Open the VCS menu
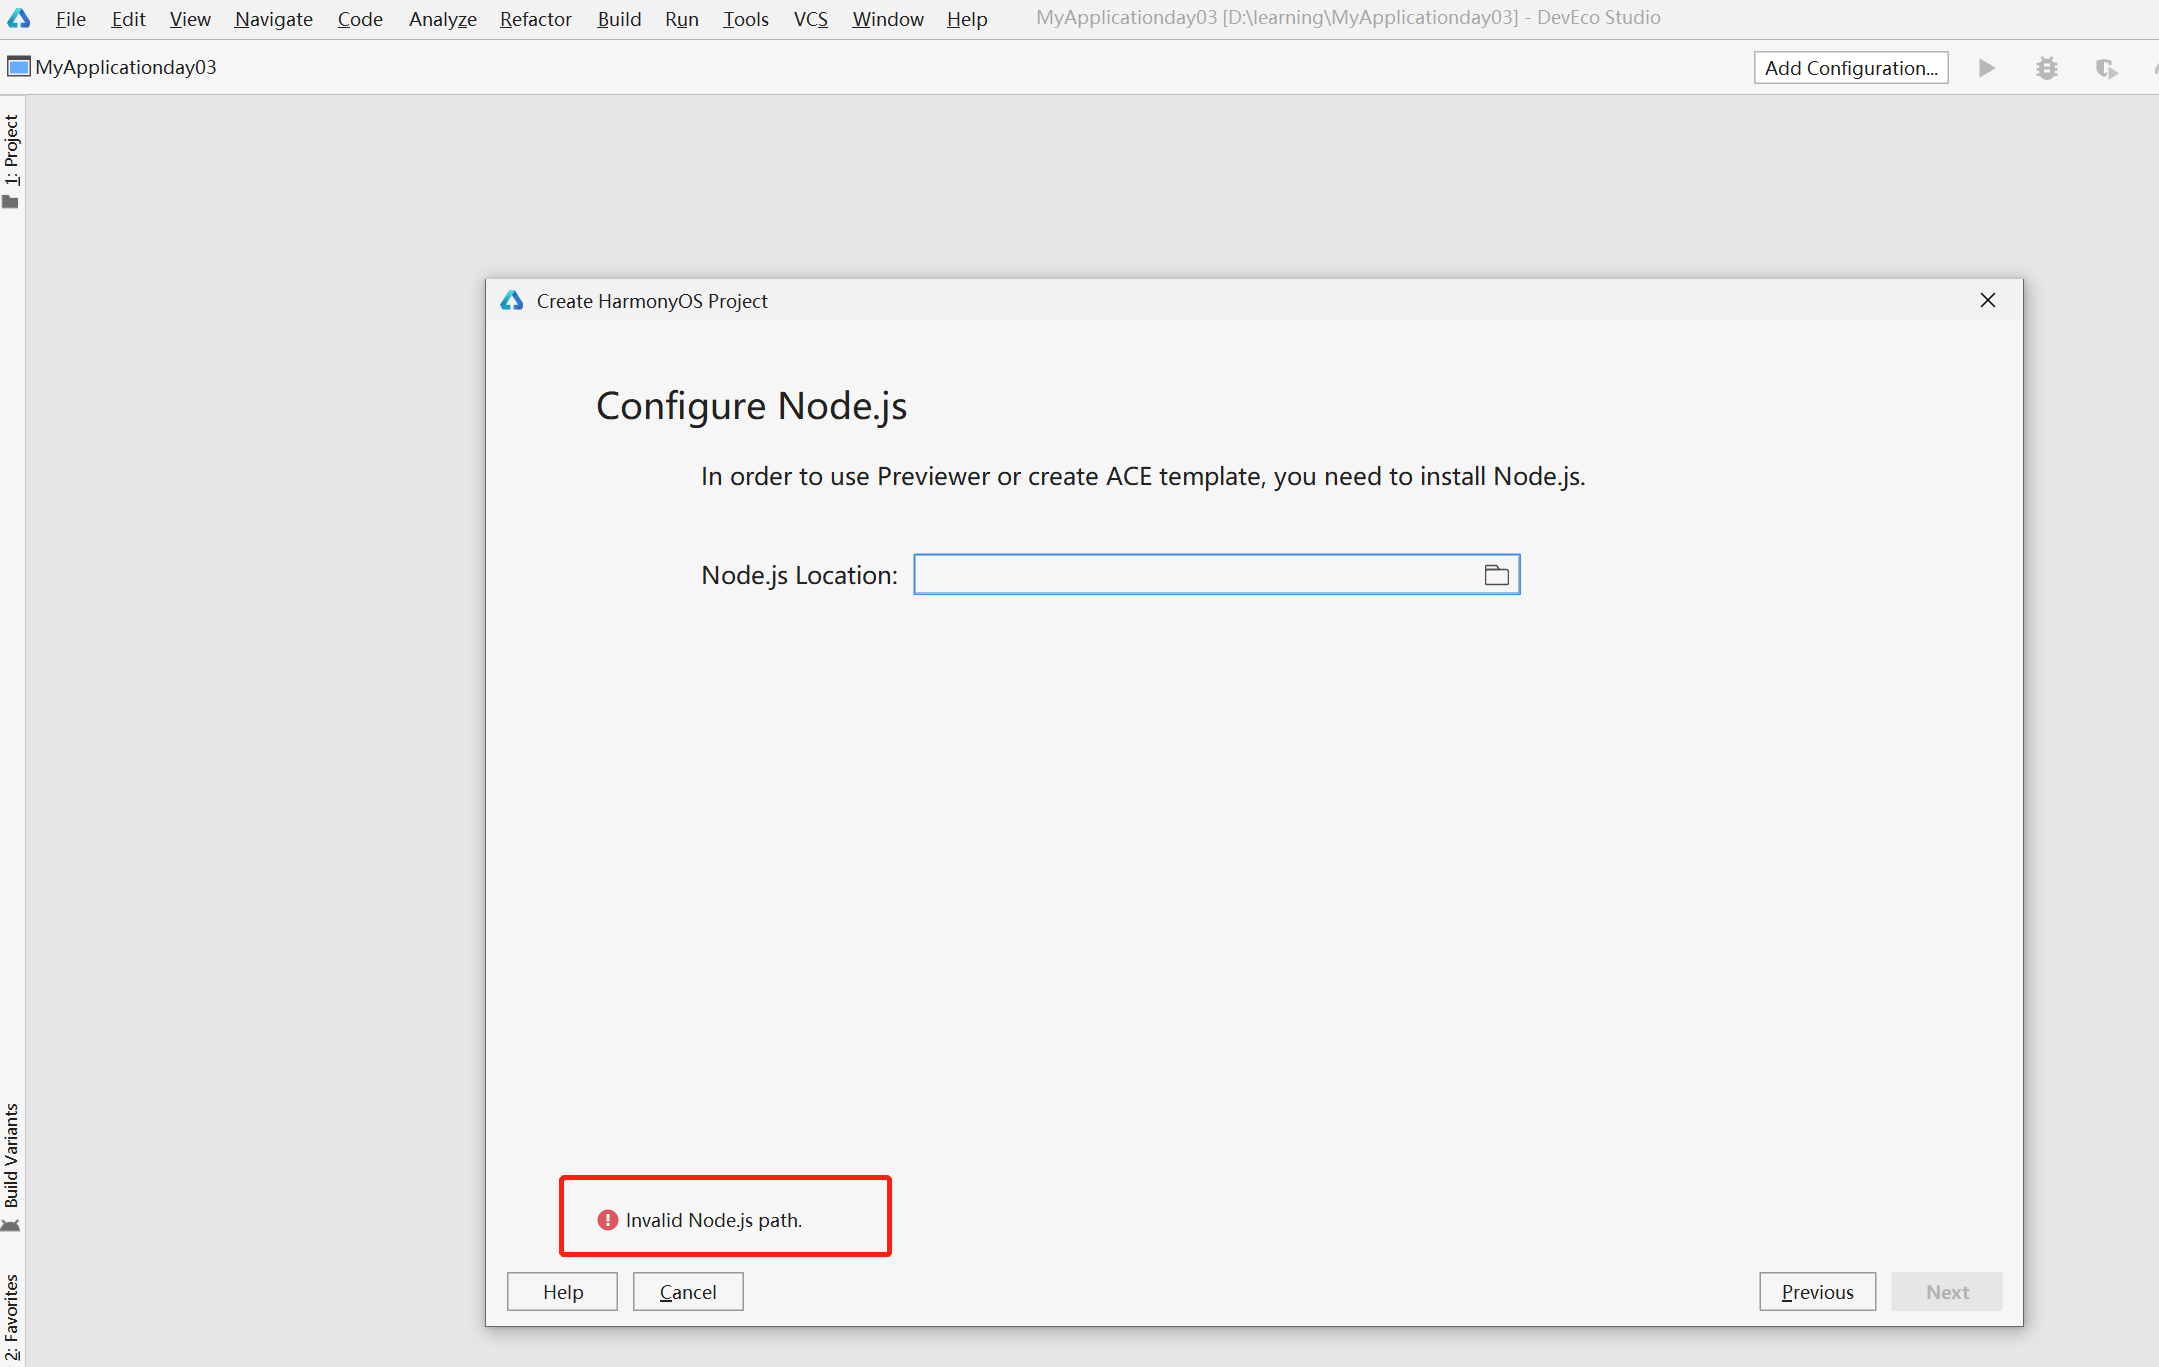 point(810,19)
